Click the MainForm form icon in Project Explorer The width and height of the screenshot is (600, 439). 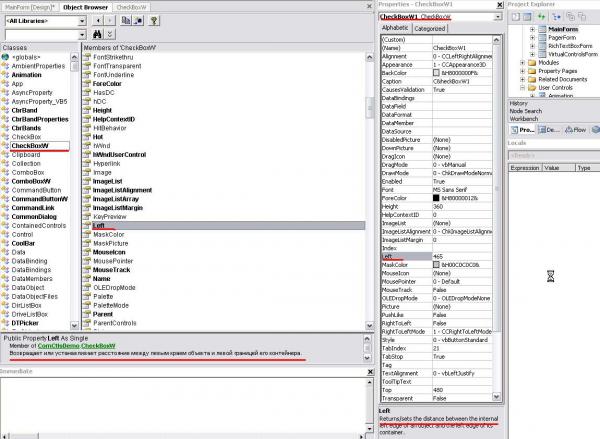pyautogui.click(x=542, y=29)
